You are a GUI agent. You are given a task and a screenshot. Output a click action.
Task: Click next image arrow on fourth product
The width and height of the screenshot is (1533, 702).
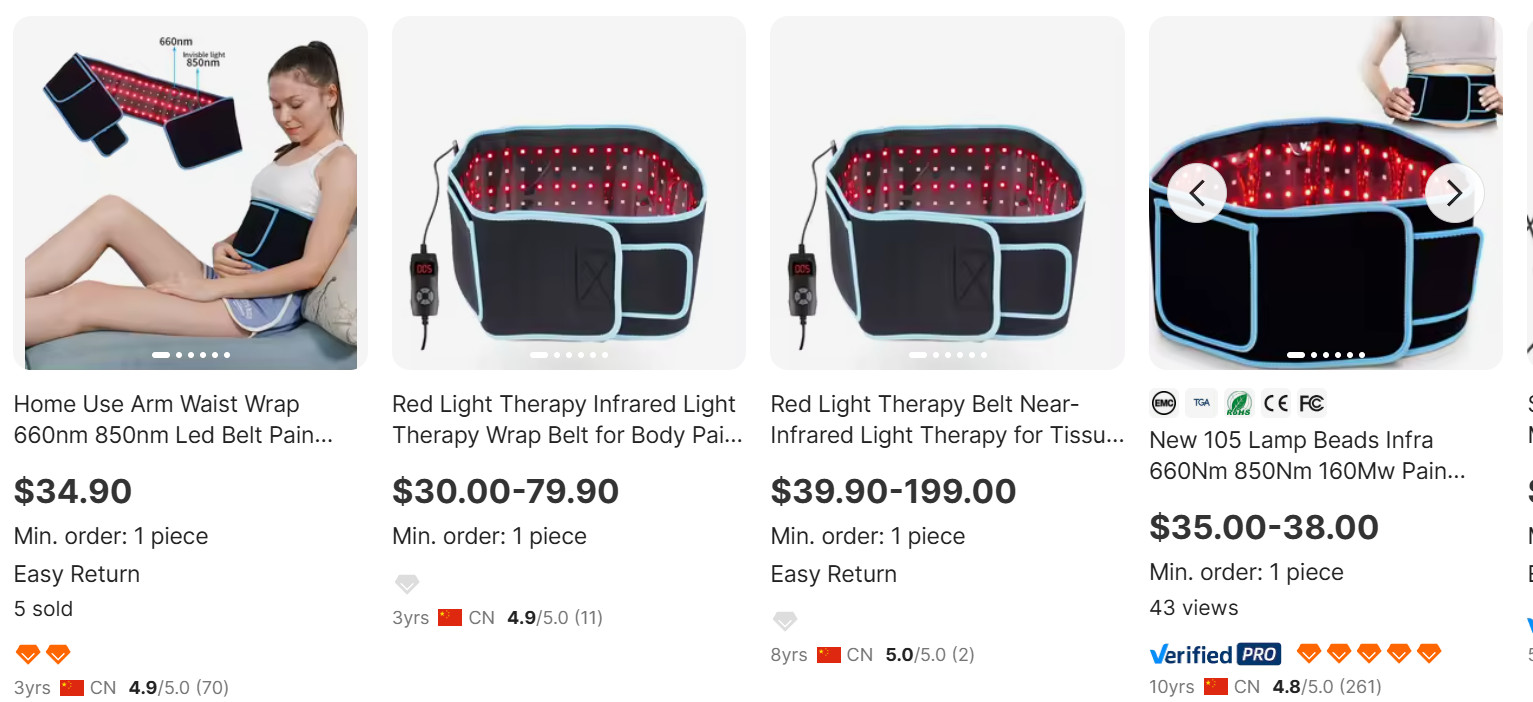coord(1453,193)
